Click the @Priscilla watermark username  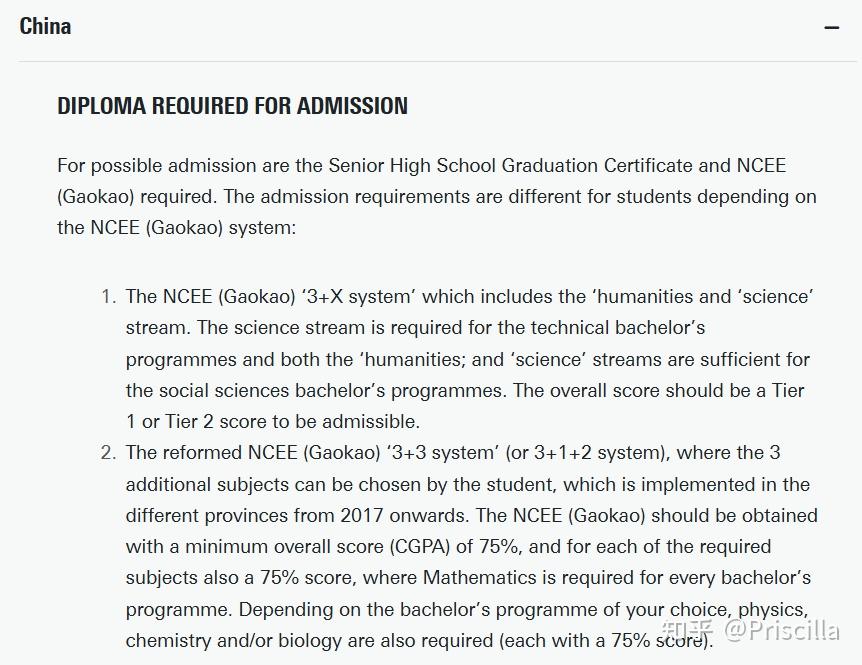click(x=782, y=630)
